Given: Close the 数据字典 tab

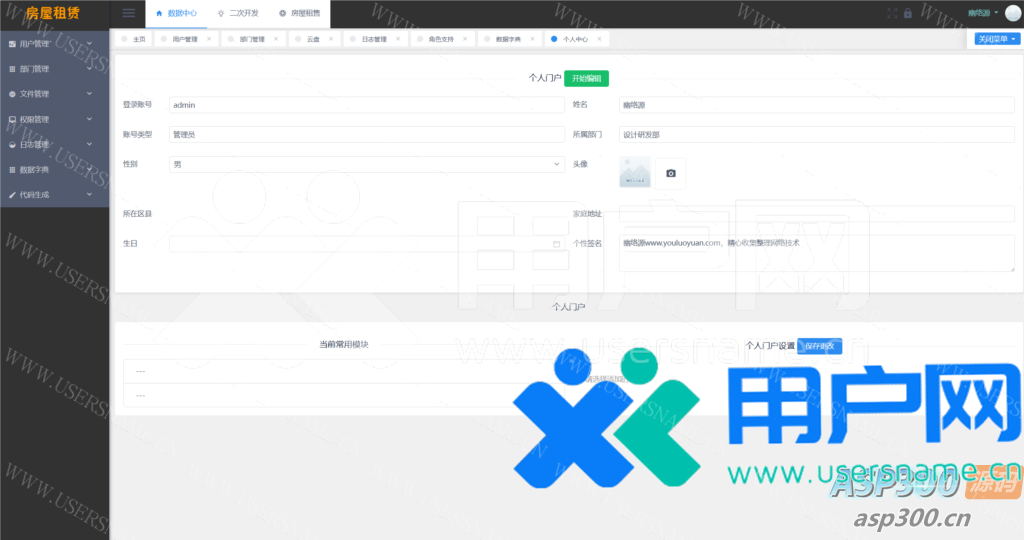Looking at the screenshot, I should 532,39.
